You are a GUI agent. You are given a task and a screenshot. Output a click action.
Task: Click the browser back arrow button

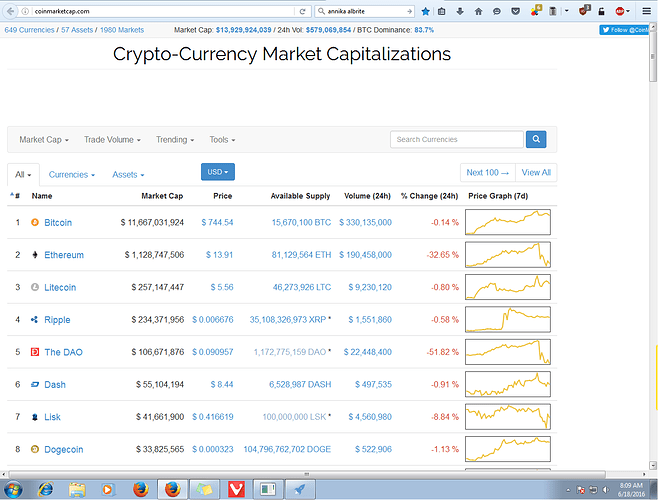click(x=10, y=11)
